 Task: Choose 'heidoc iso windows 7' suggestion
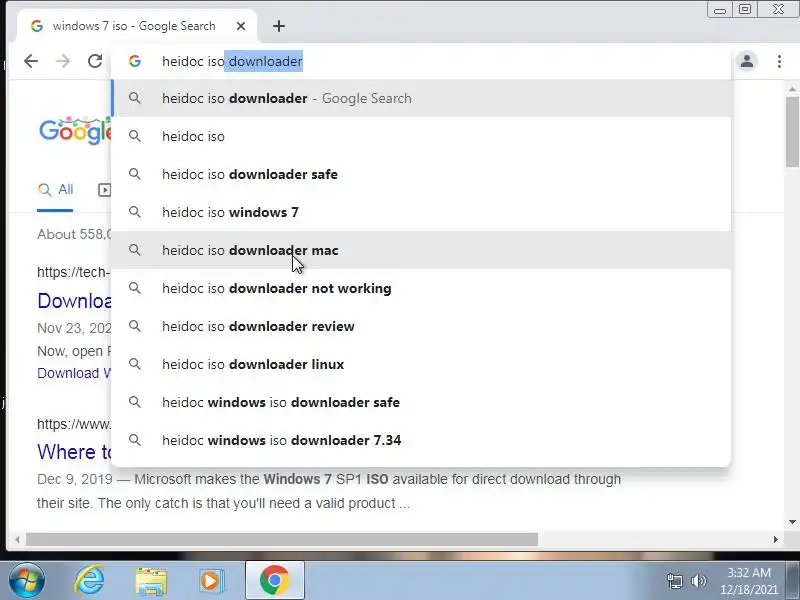point(421,212)
